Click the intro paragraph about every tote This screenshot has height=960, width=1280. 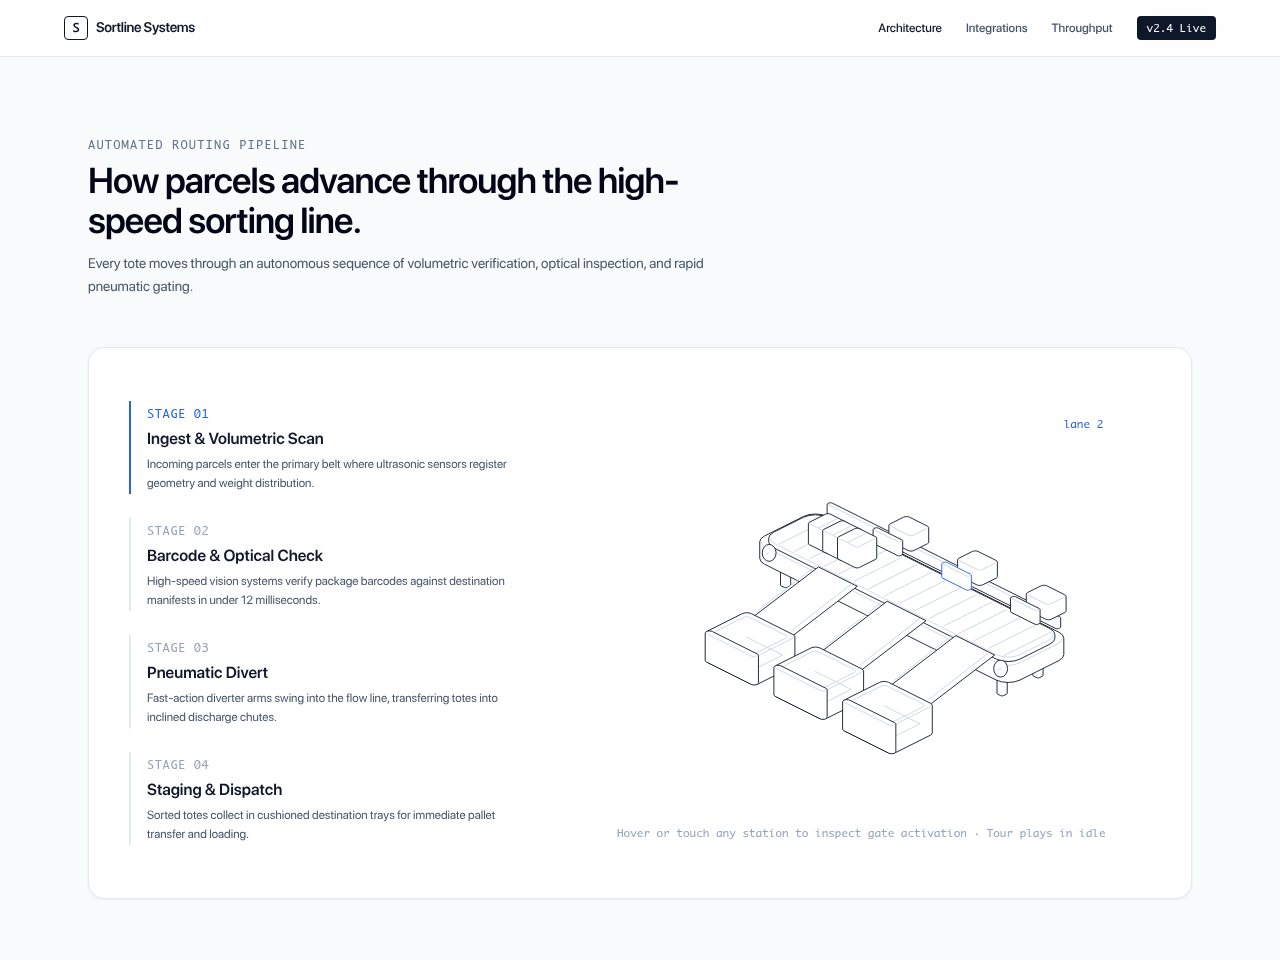396,275
